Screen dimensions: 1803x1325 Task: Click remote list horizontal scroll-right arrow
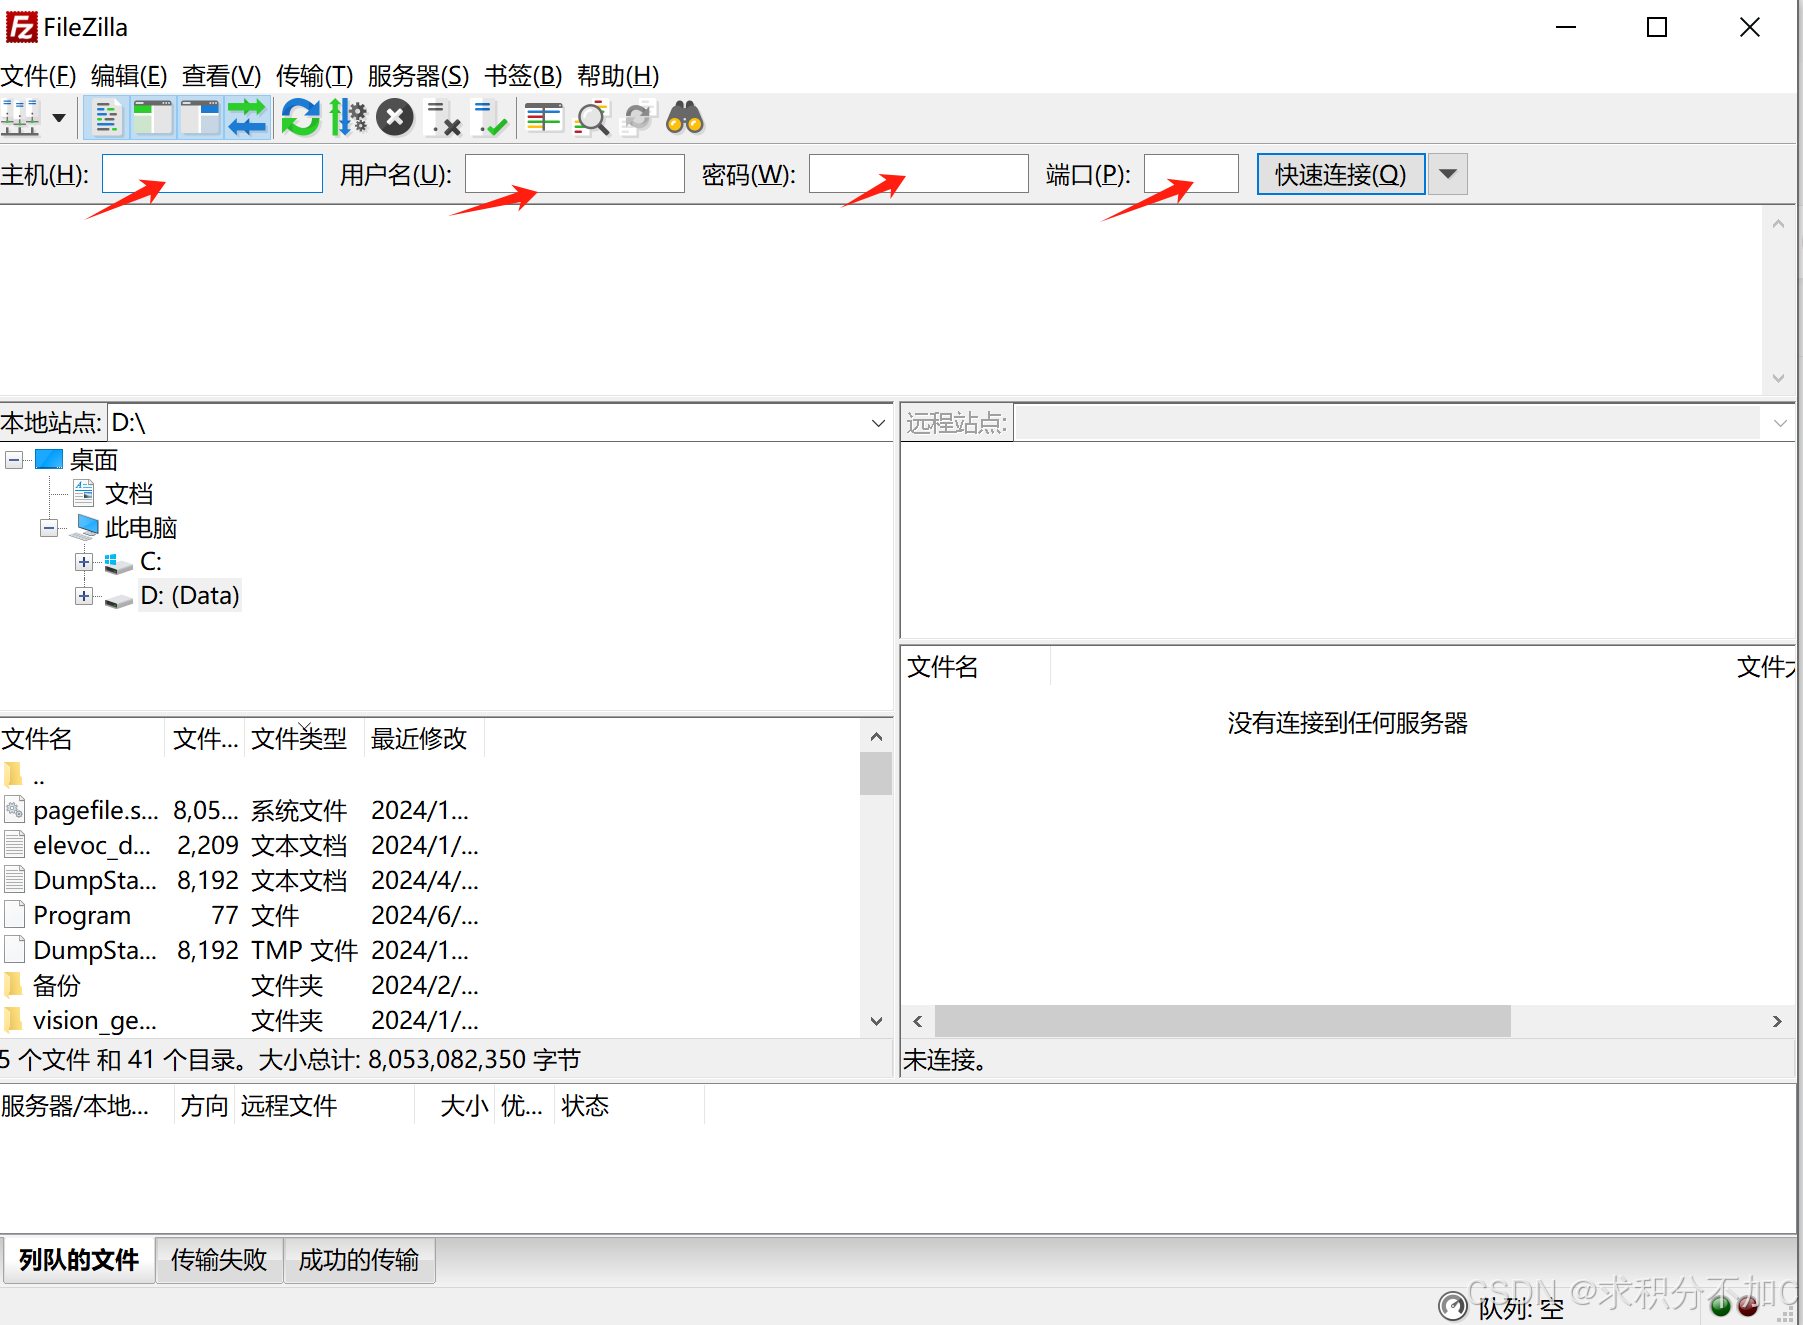coord(1777,1021)
